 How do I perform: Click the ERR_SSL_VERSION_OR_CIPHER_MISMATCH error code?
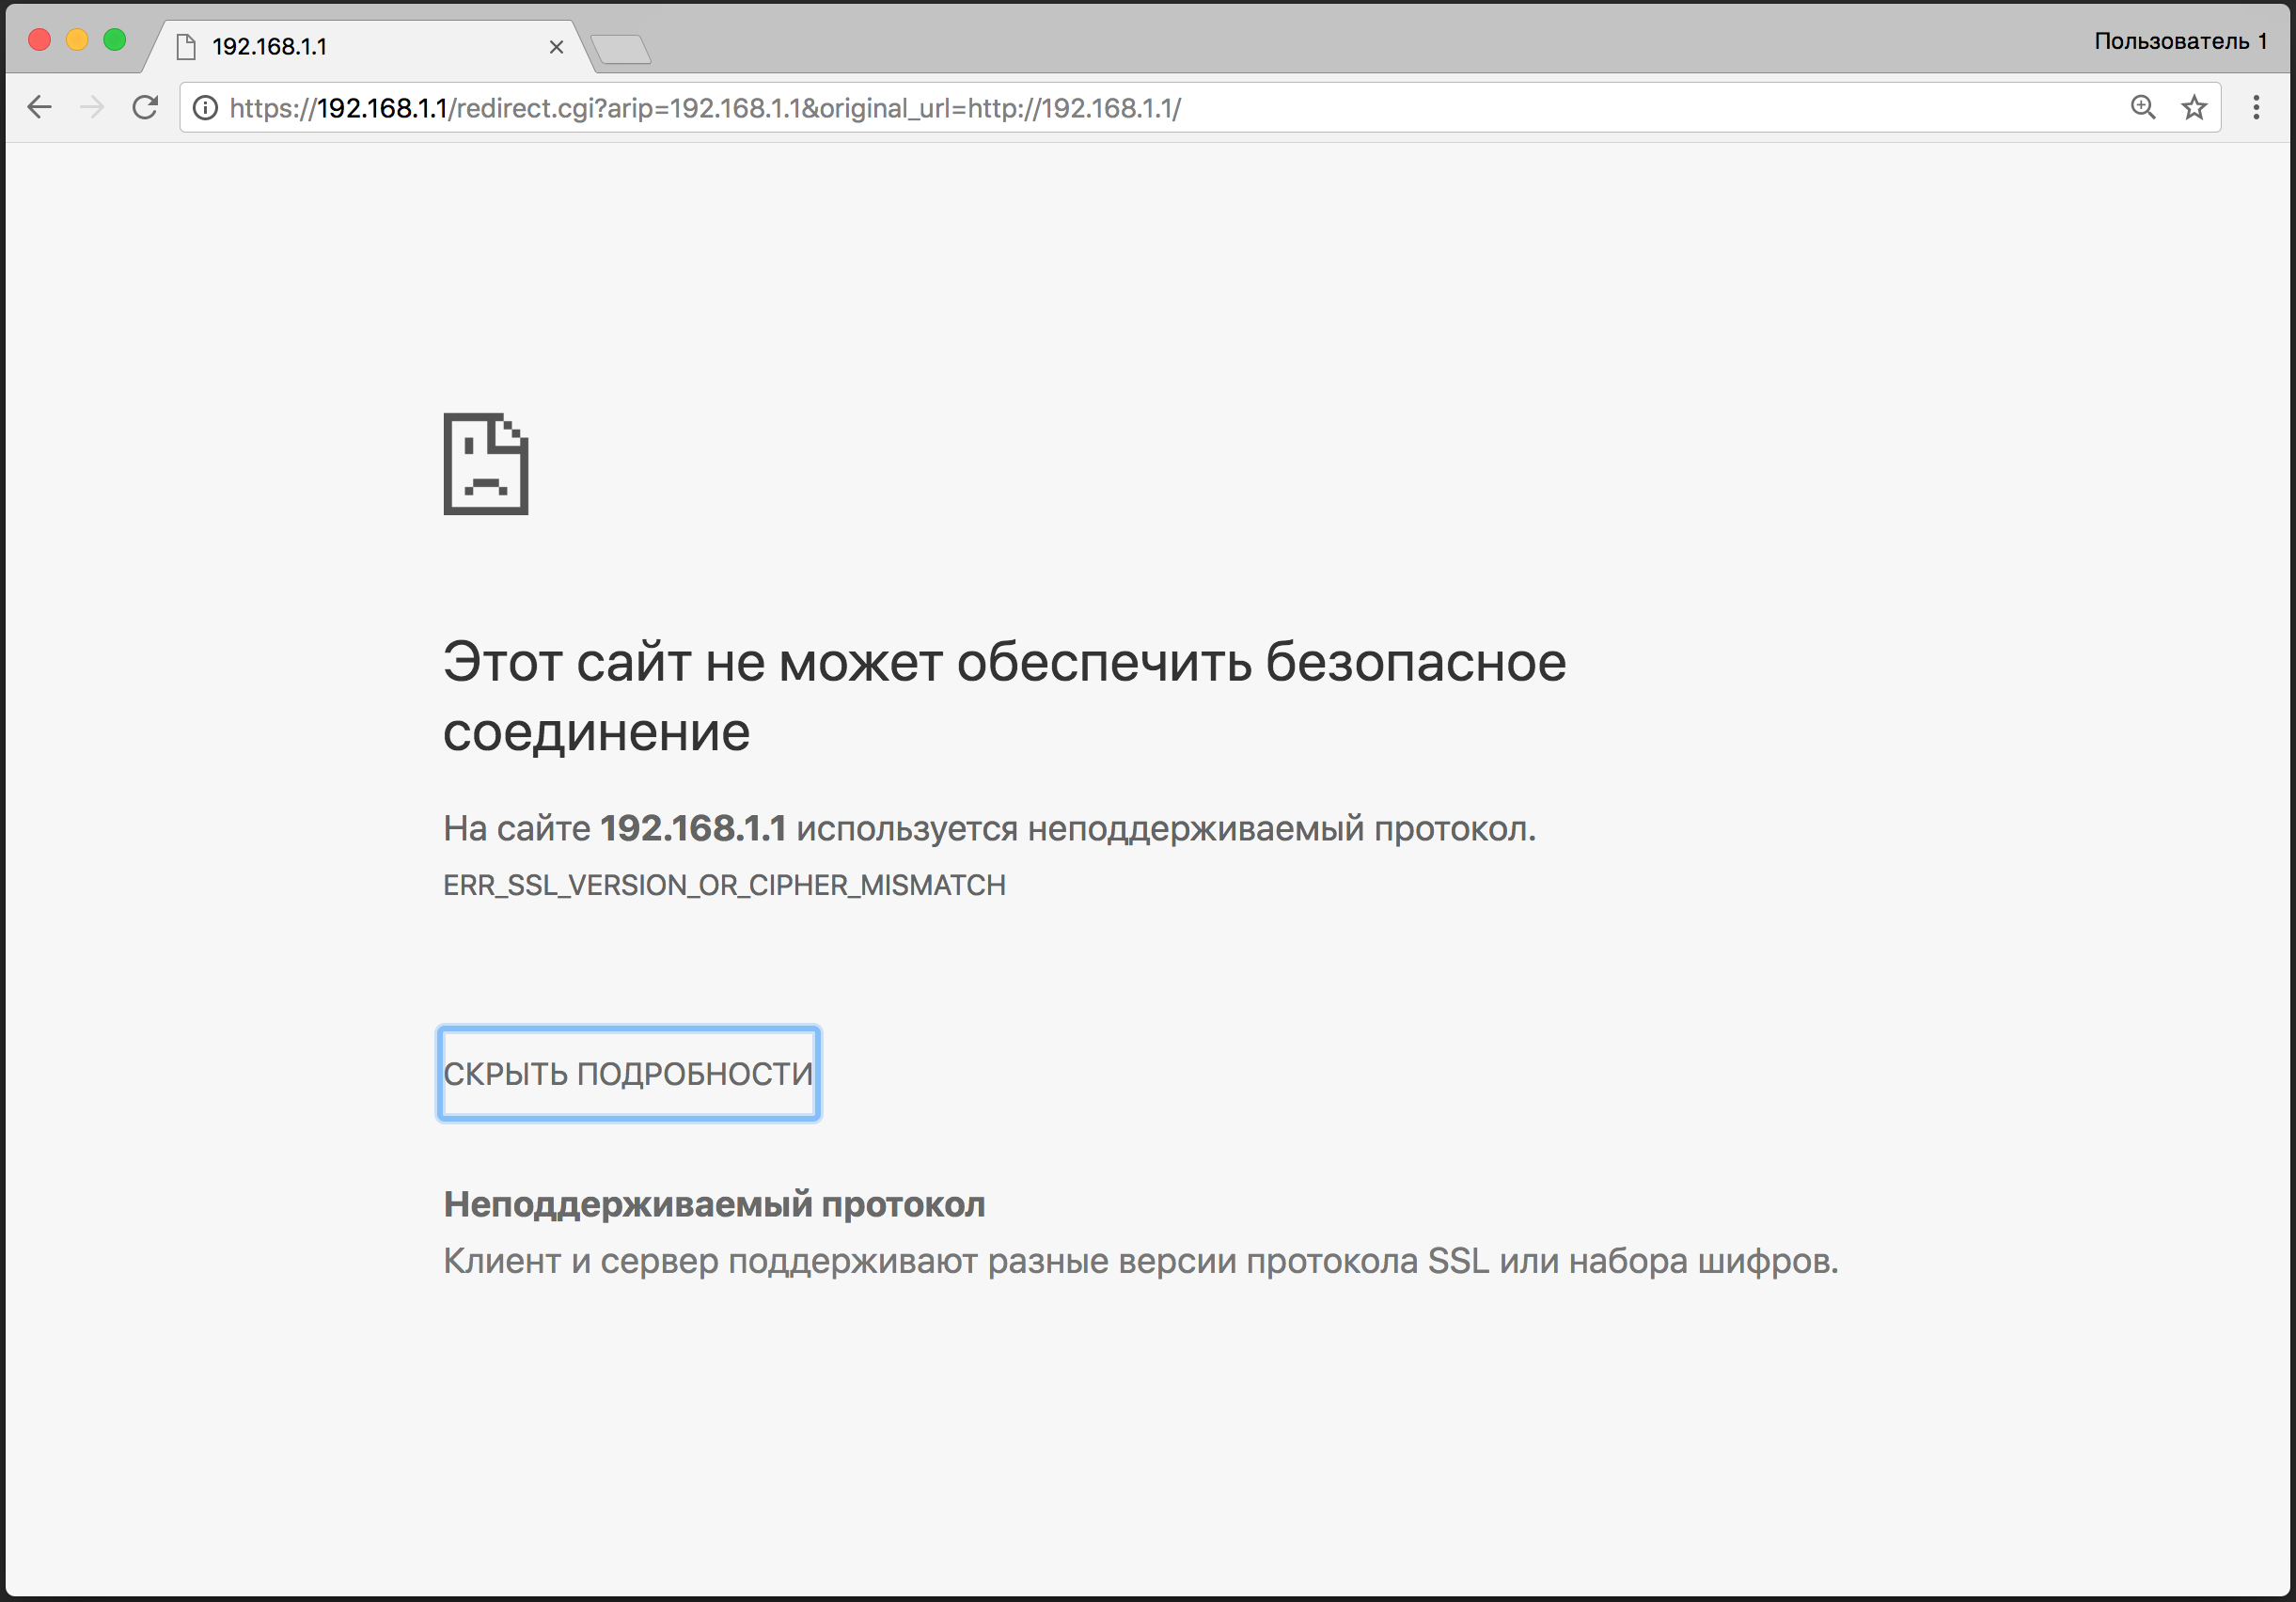pyautogui.click(x=724, y=885)
